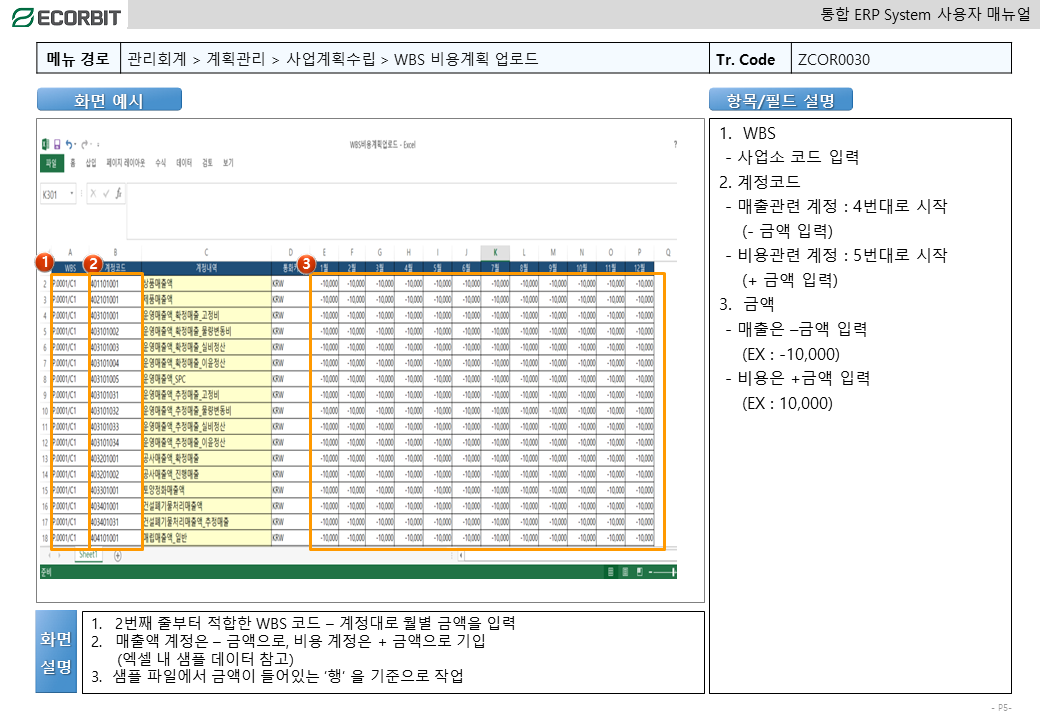Click the Insert Function fx icon
Viewport: 1040px width, 720px height.
pyautogui.click(x=118, y=194)
